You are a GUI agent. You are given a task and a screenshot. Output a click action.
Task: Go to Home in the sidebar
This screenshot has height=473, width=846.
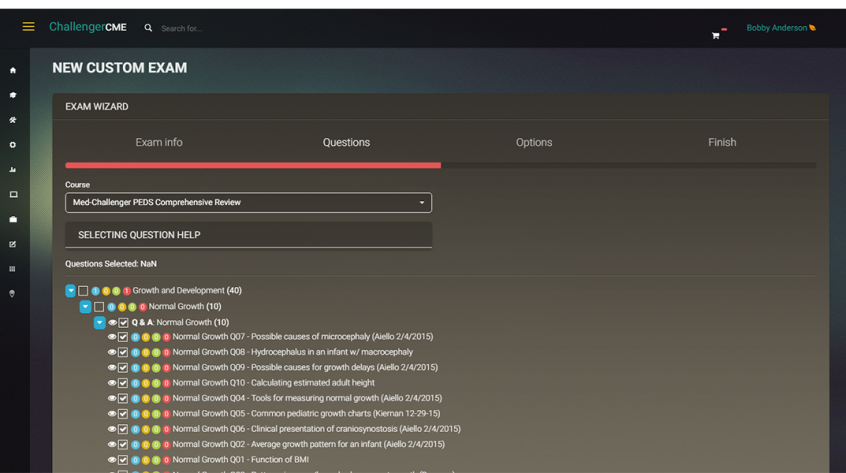[13, 70]
